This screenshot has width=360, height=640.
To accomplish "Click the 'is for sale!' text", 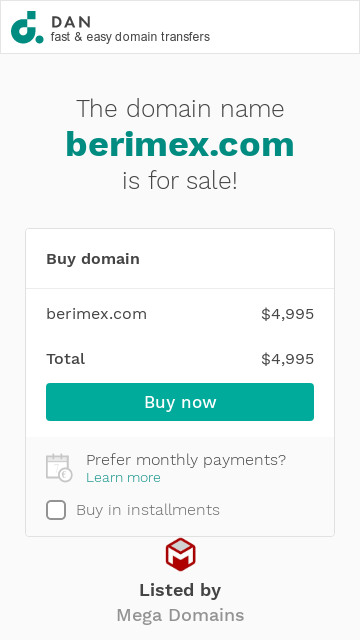I will (x=180, y=180).
